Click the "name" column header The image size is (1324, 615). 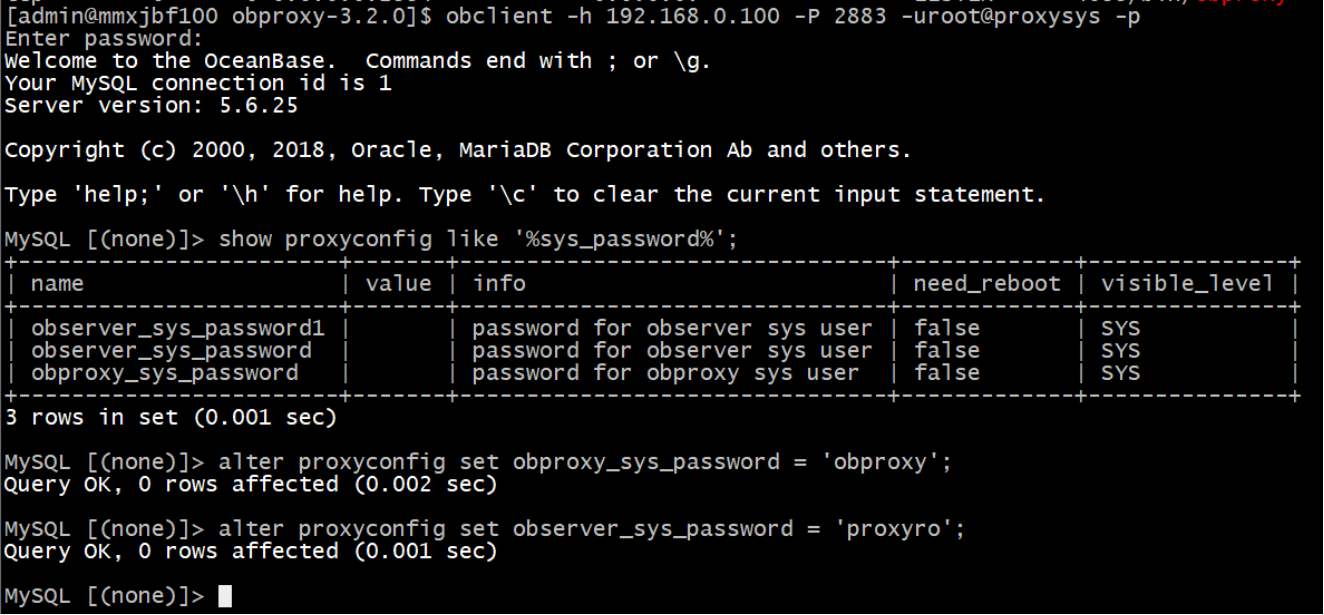(x=57, y=283)
